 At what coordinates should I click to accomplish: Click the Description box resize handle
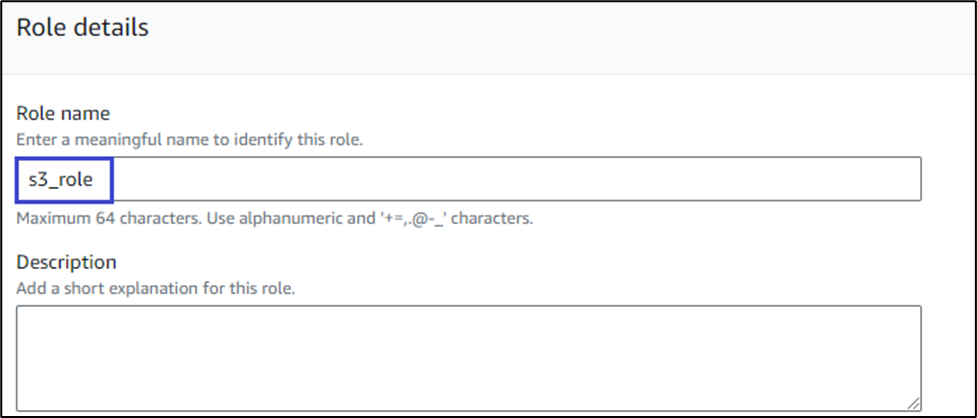[x=914, y=401]
